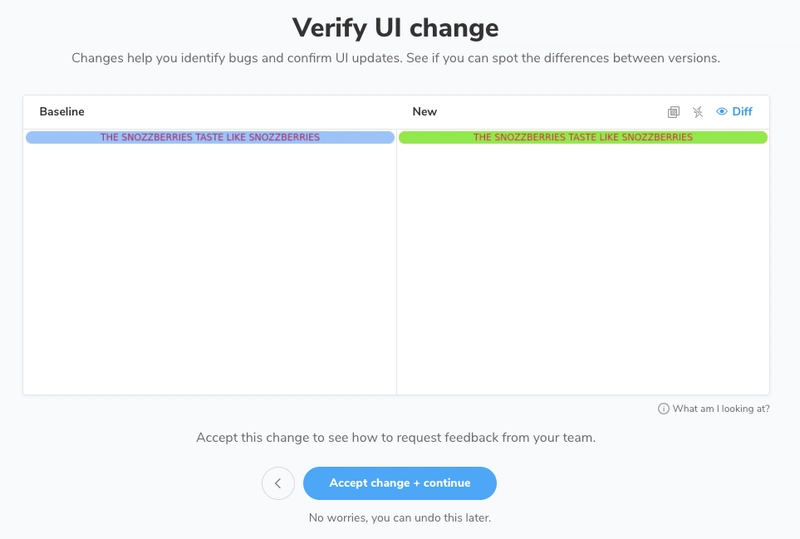Click the white header bar between New and icons

tap(550, 112)
